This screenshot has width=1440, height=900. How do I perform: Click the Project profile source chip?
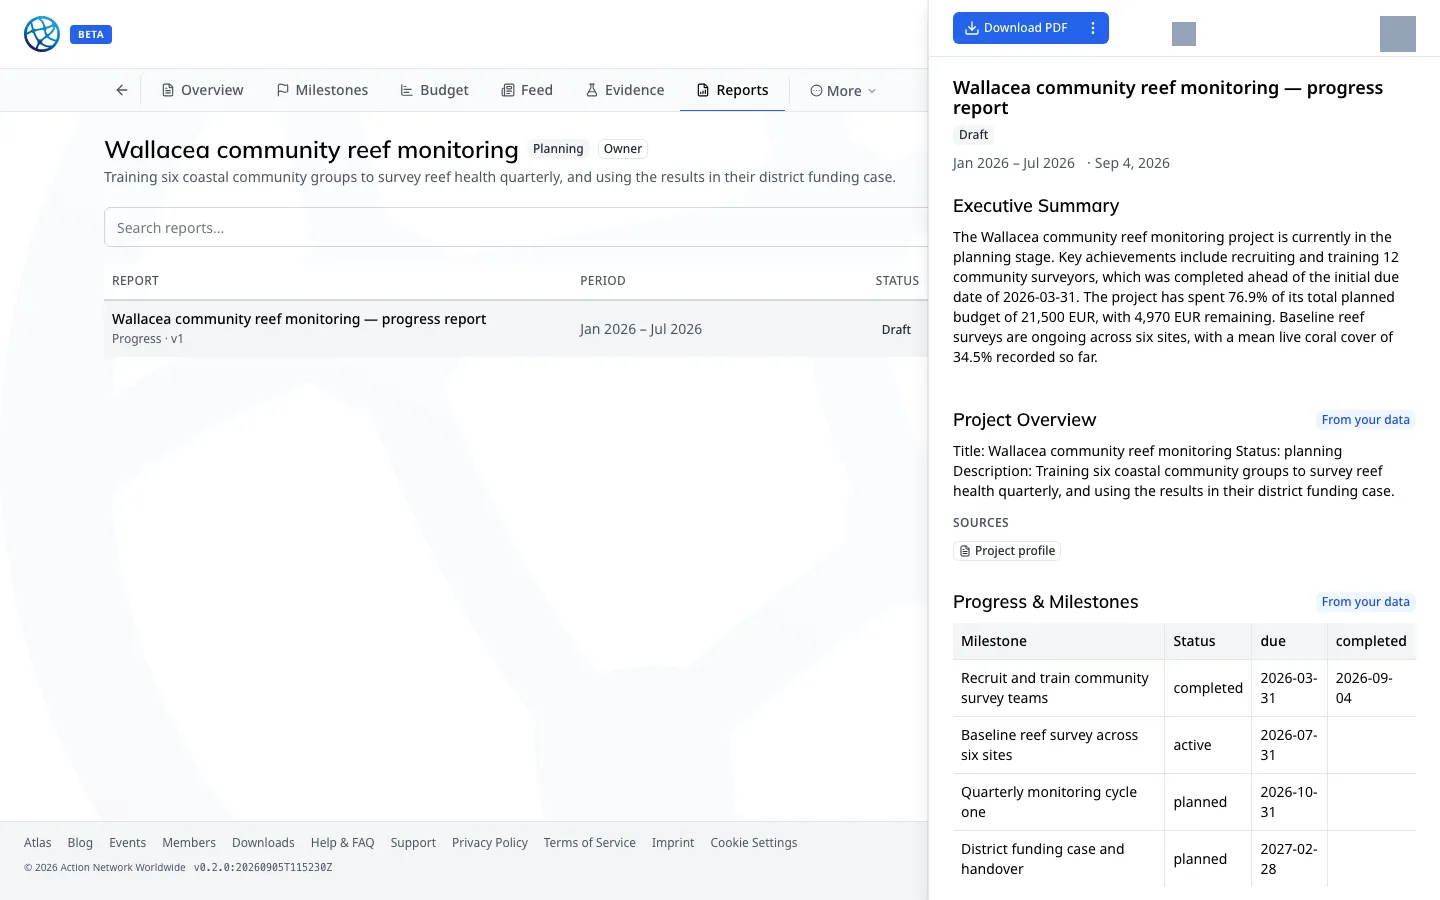point(1007,551)
